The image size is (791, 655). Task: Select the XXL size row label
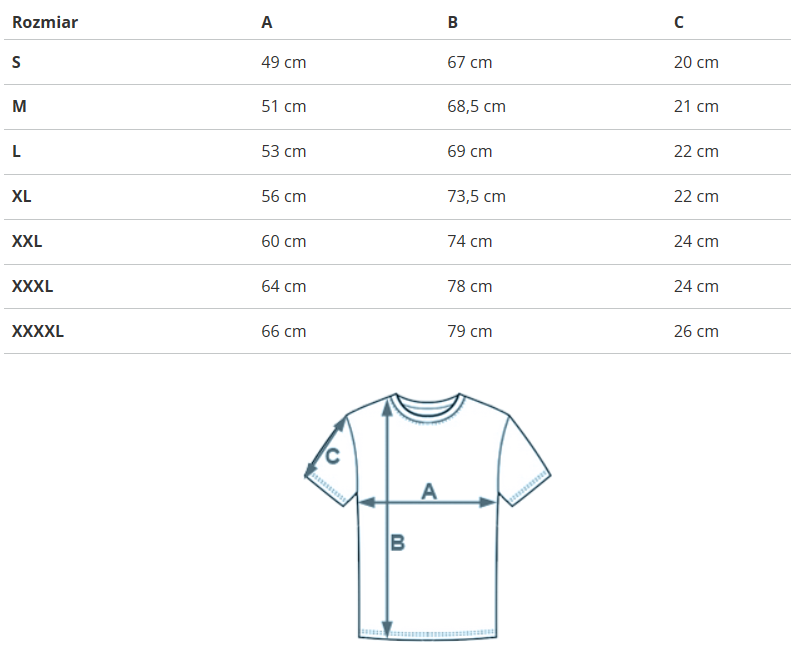tap(27, 241)
